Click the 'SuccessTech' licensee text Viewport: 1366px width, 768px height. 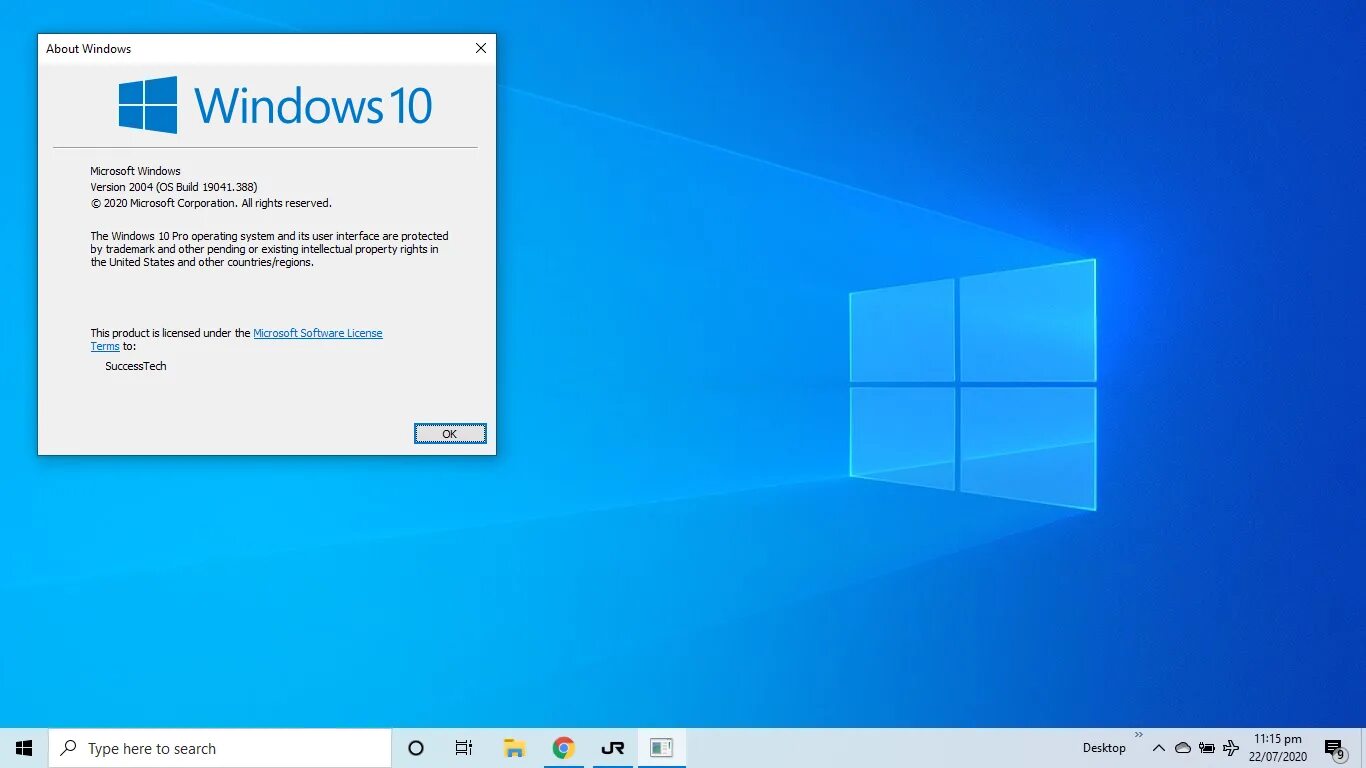point(136,366)
